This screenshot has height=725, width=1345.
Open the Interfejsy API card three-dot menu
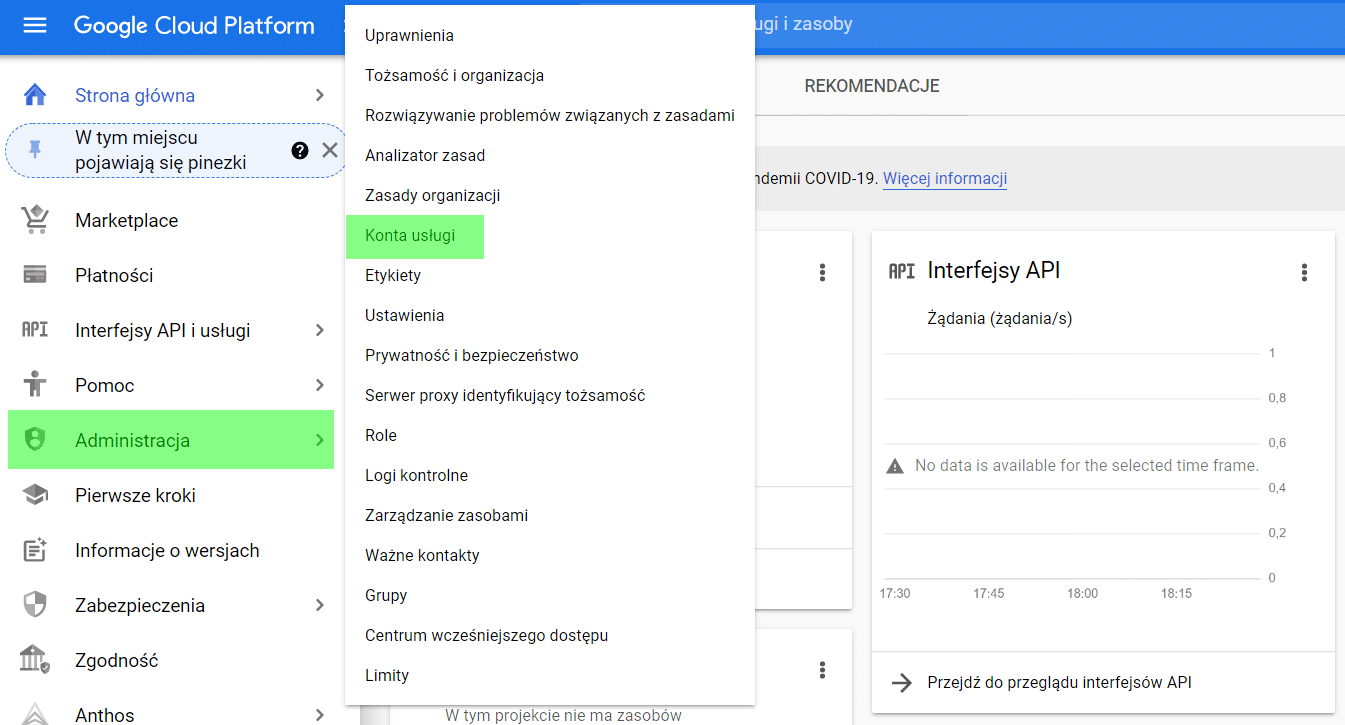click(1304, 272)
